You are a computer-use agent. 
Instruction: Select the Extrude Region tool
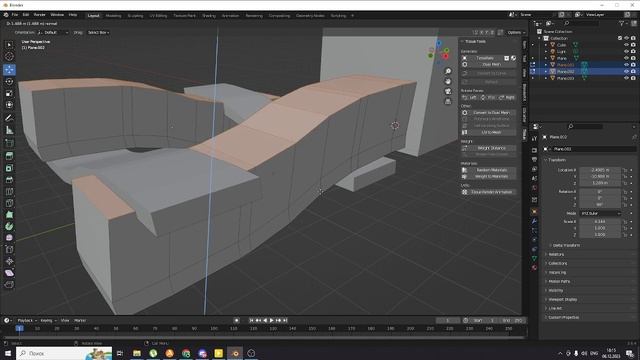click(9, 156)
